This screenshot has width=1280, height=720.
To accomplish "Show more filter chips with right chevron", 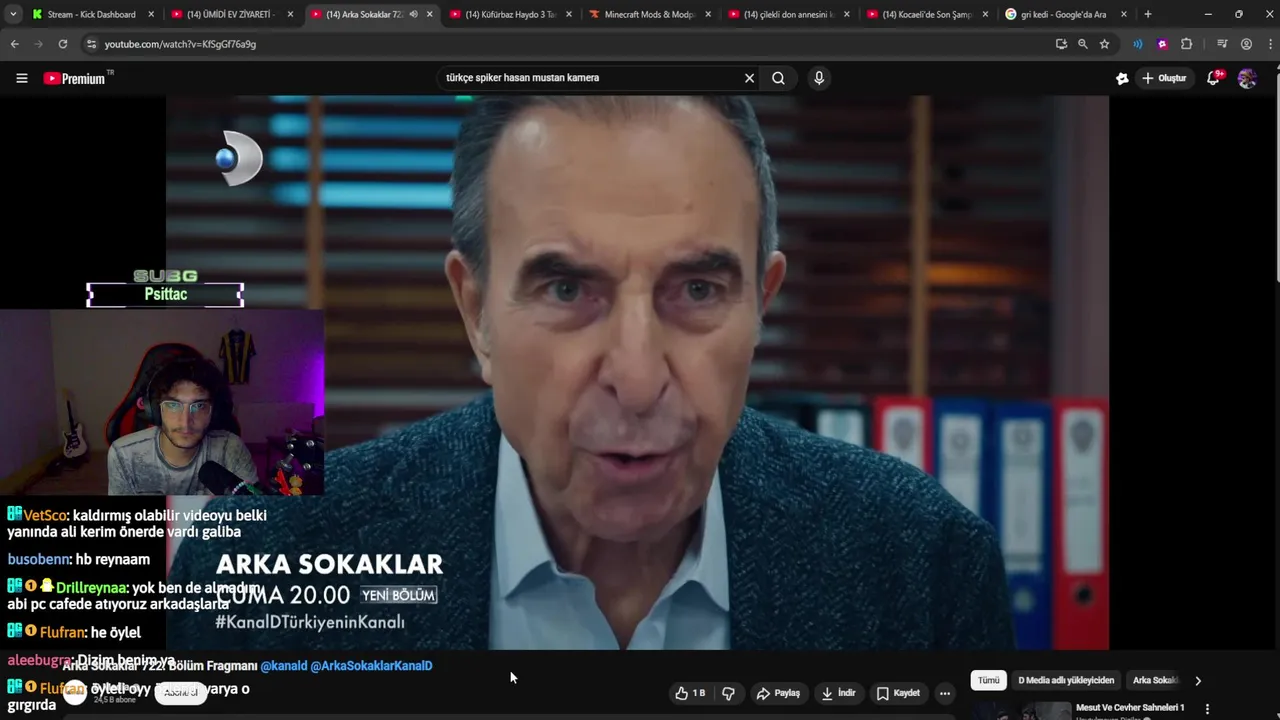I will tap(1197, 681).
